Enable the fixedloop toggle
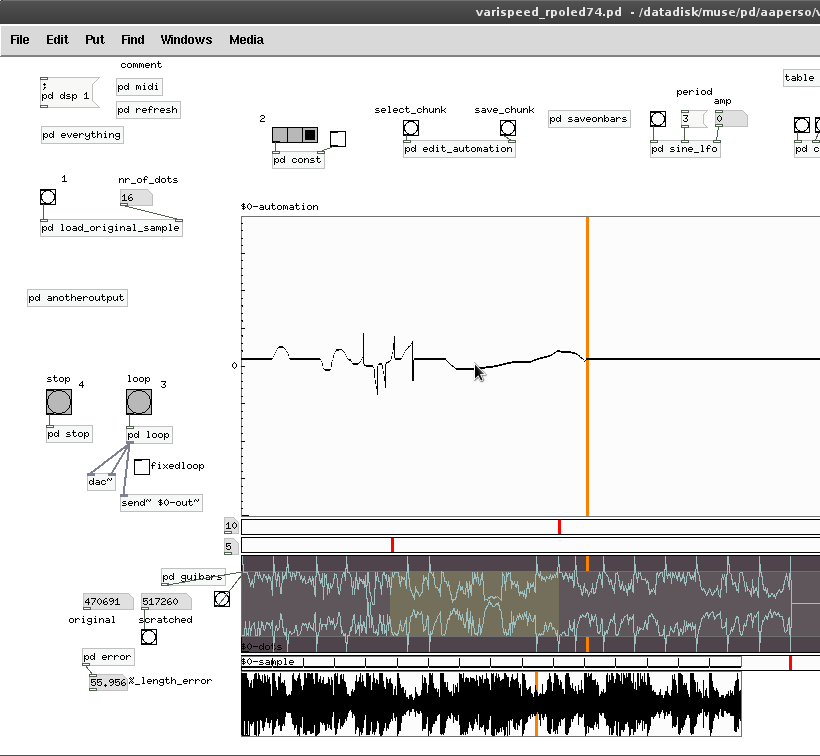Image resolution: width=820 pixels, height=756 pixels. click(x=142, y=467)
